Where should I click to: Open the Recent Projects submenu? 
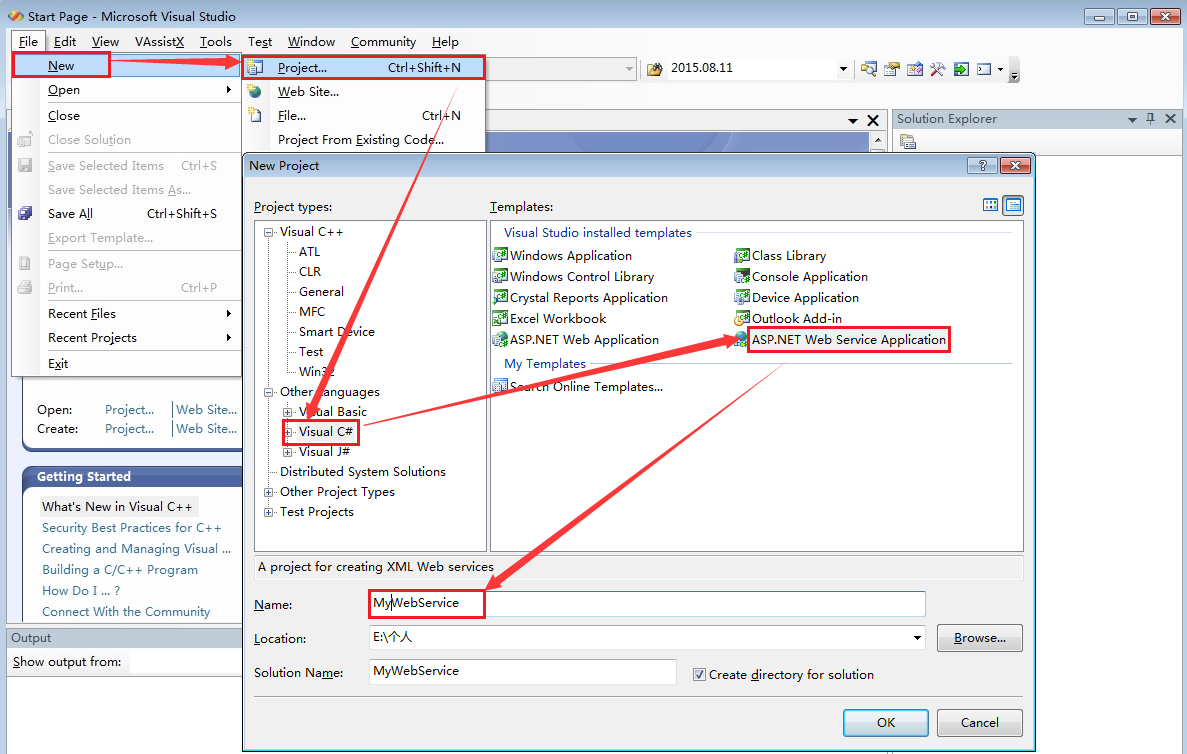click(126, 338)
